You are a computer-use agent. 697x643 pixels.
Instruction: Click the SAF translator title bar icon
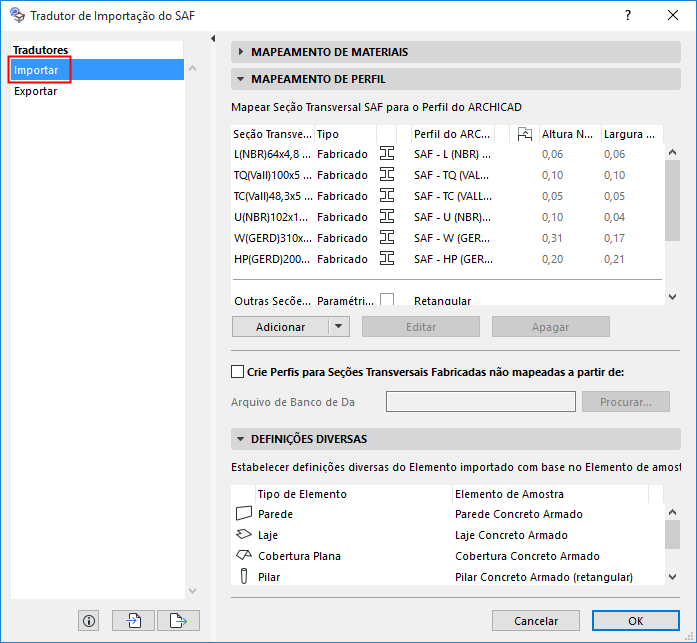[x=17, y=16]
